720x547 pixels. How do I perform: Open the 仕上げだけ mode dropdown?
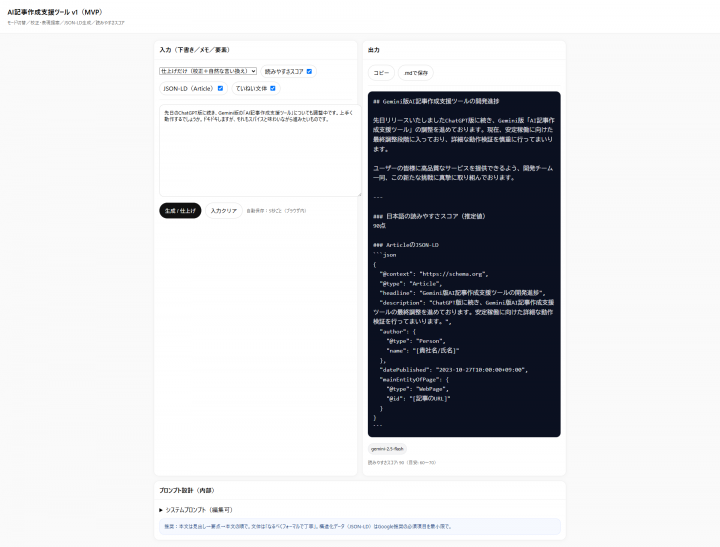pos(208,71)
